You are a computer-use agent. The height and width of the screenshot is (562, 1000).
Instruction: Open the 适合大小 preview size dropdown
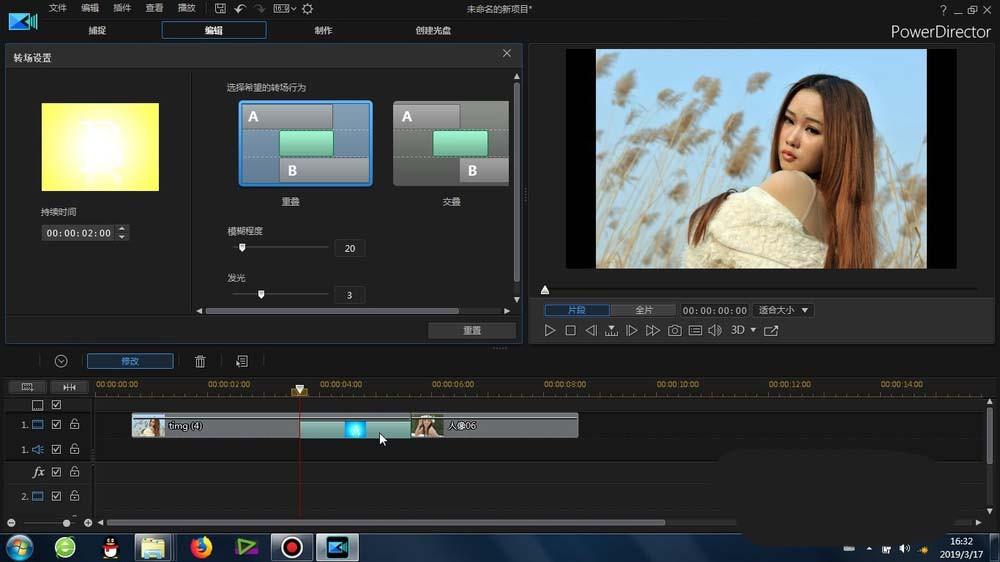pos(783,311)
